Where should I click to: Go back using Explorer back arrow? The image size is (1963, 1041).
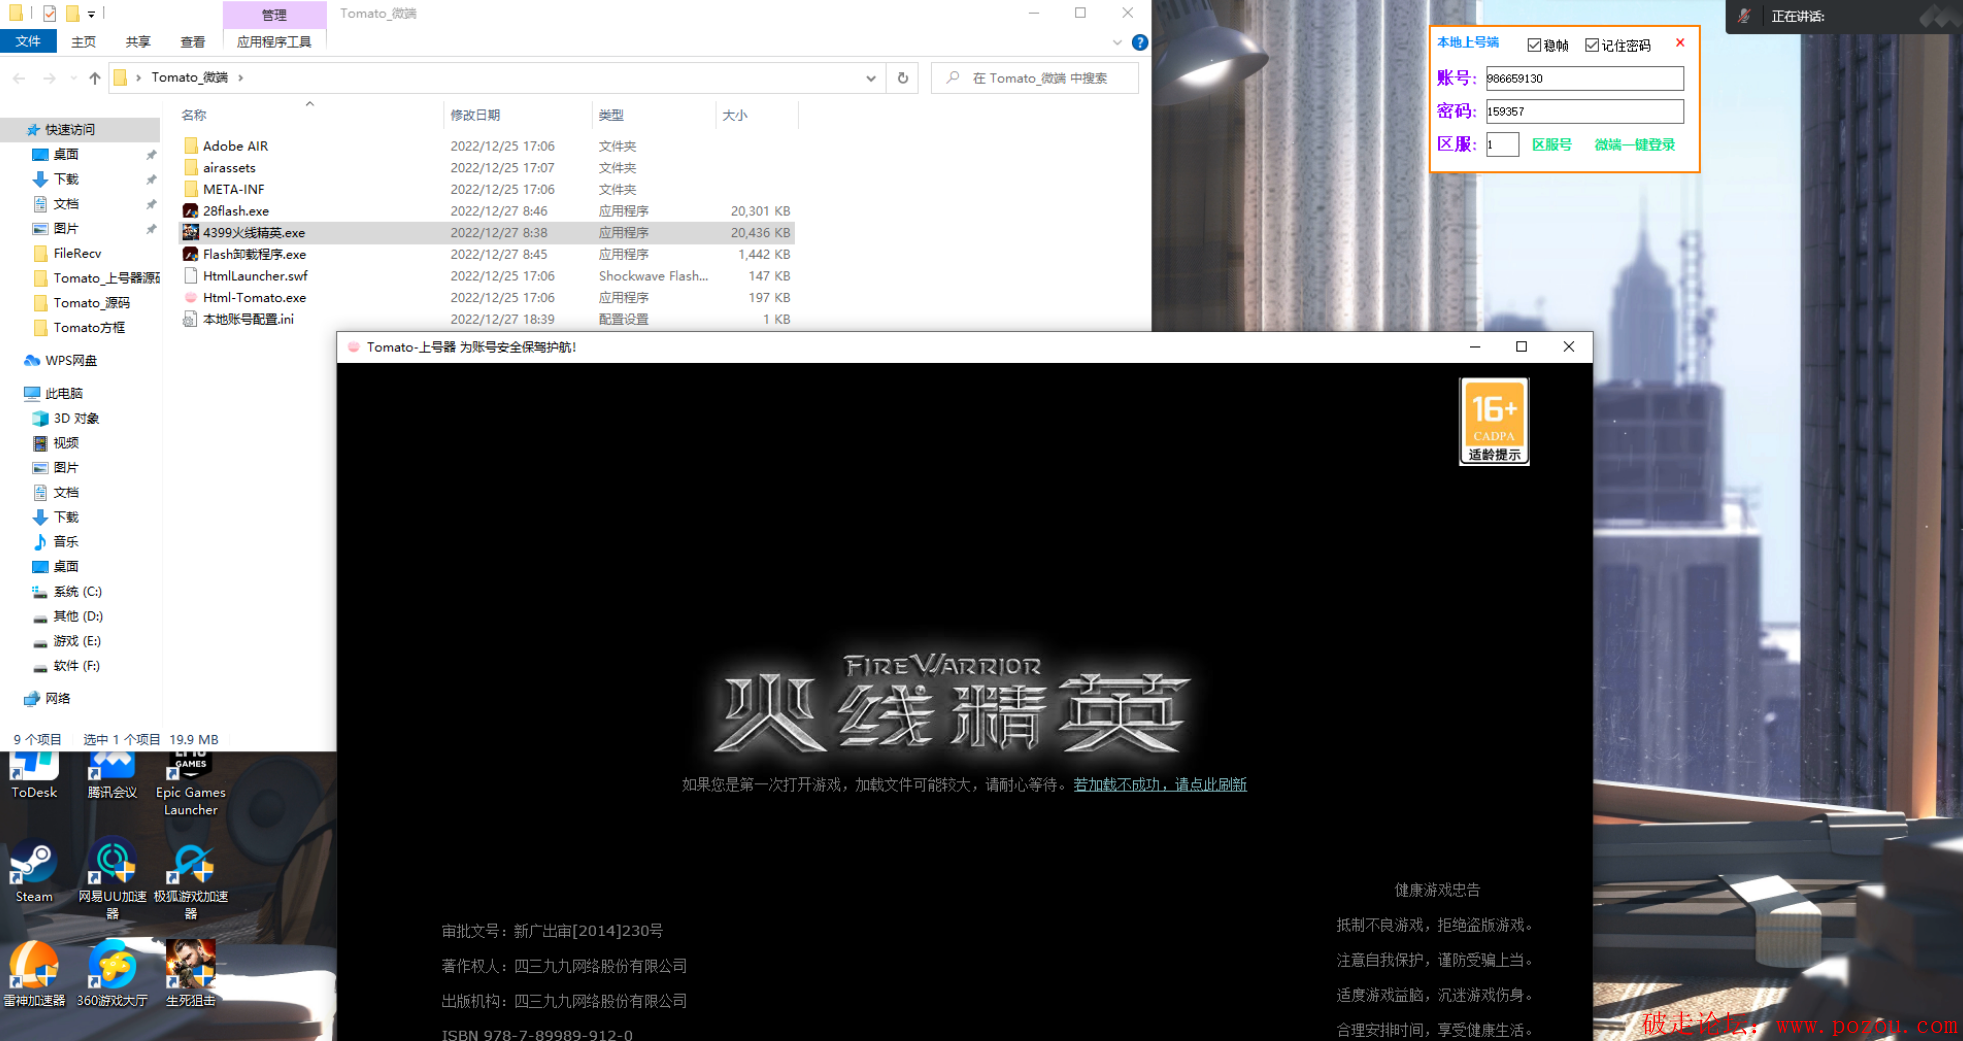[x=19, y=77]
